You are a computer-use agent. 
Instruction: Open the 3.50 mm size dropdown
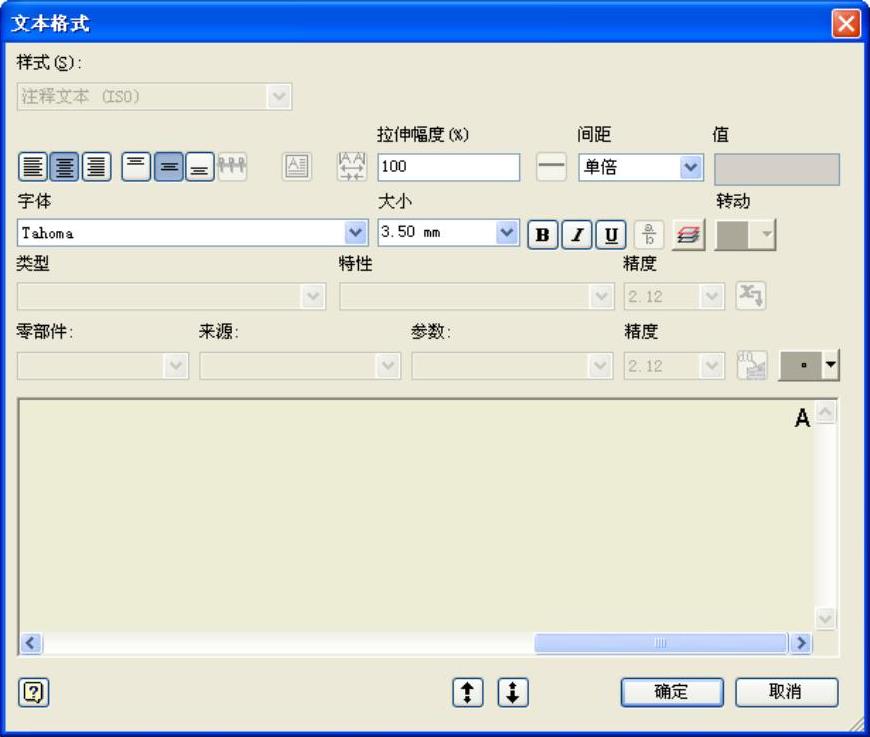click(x=507, y=233)
